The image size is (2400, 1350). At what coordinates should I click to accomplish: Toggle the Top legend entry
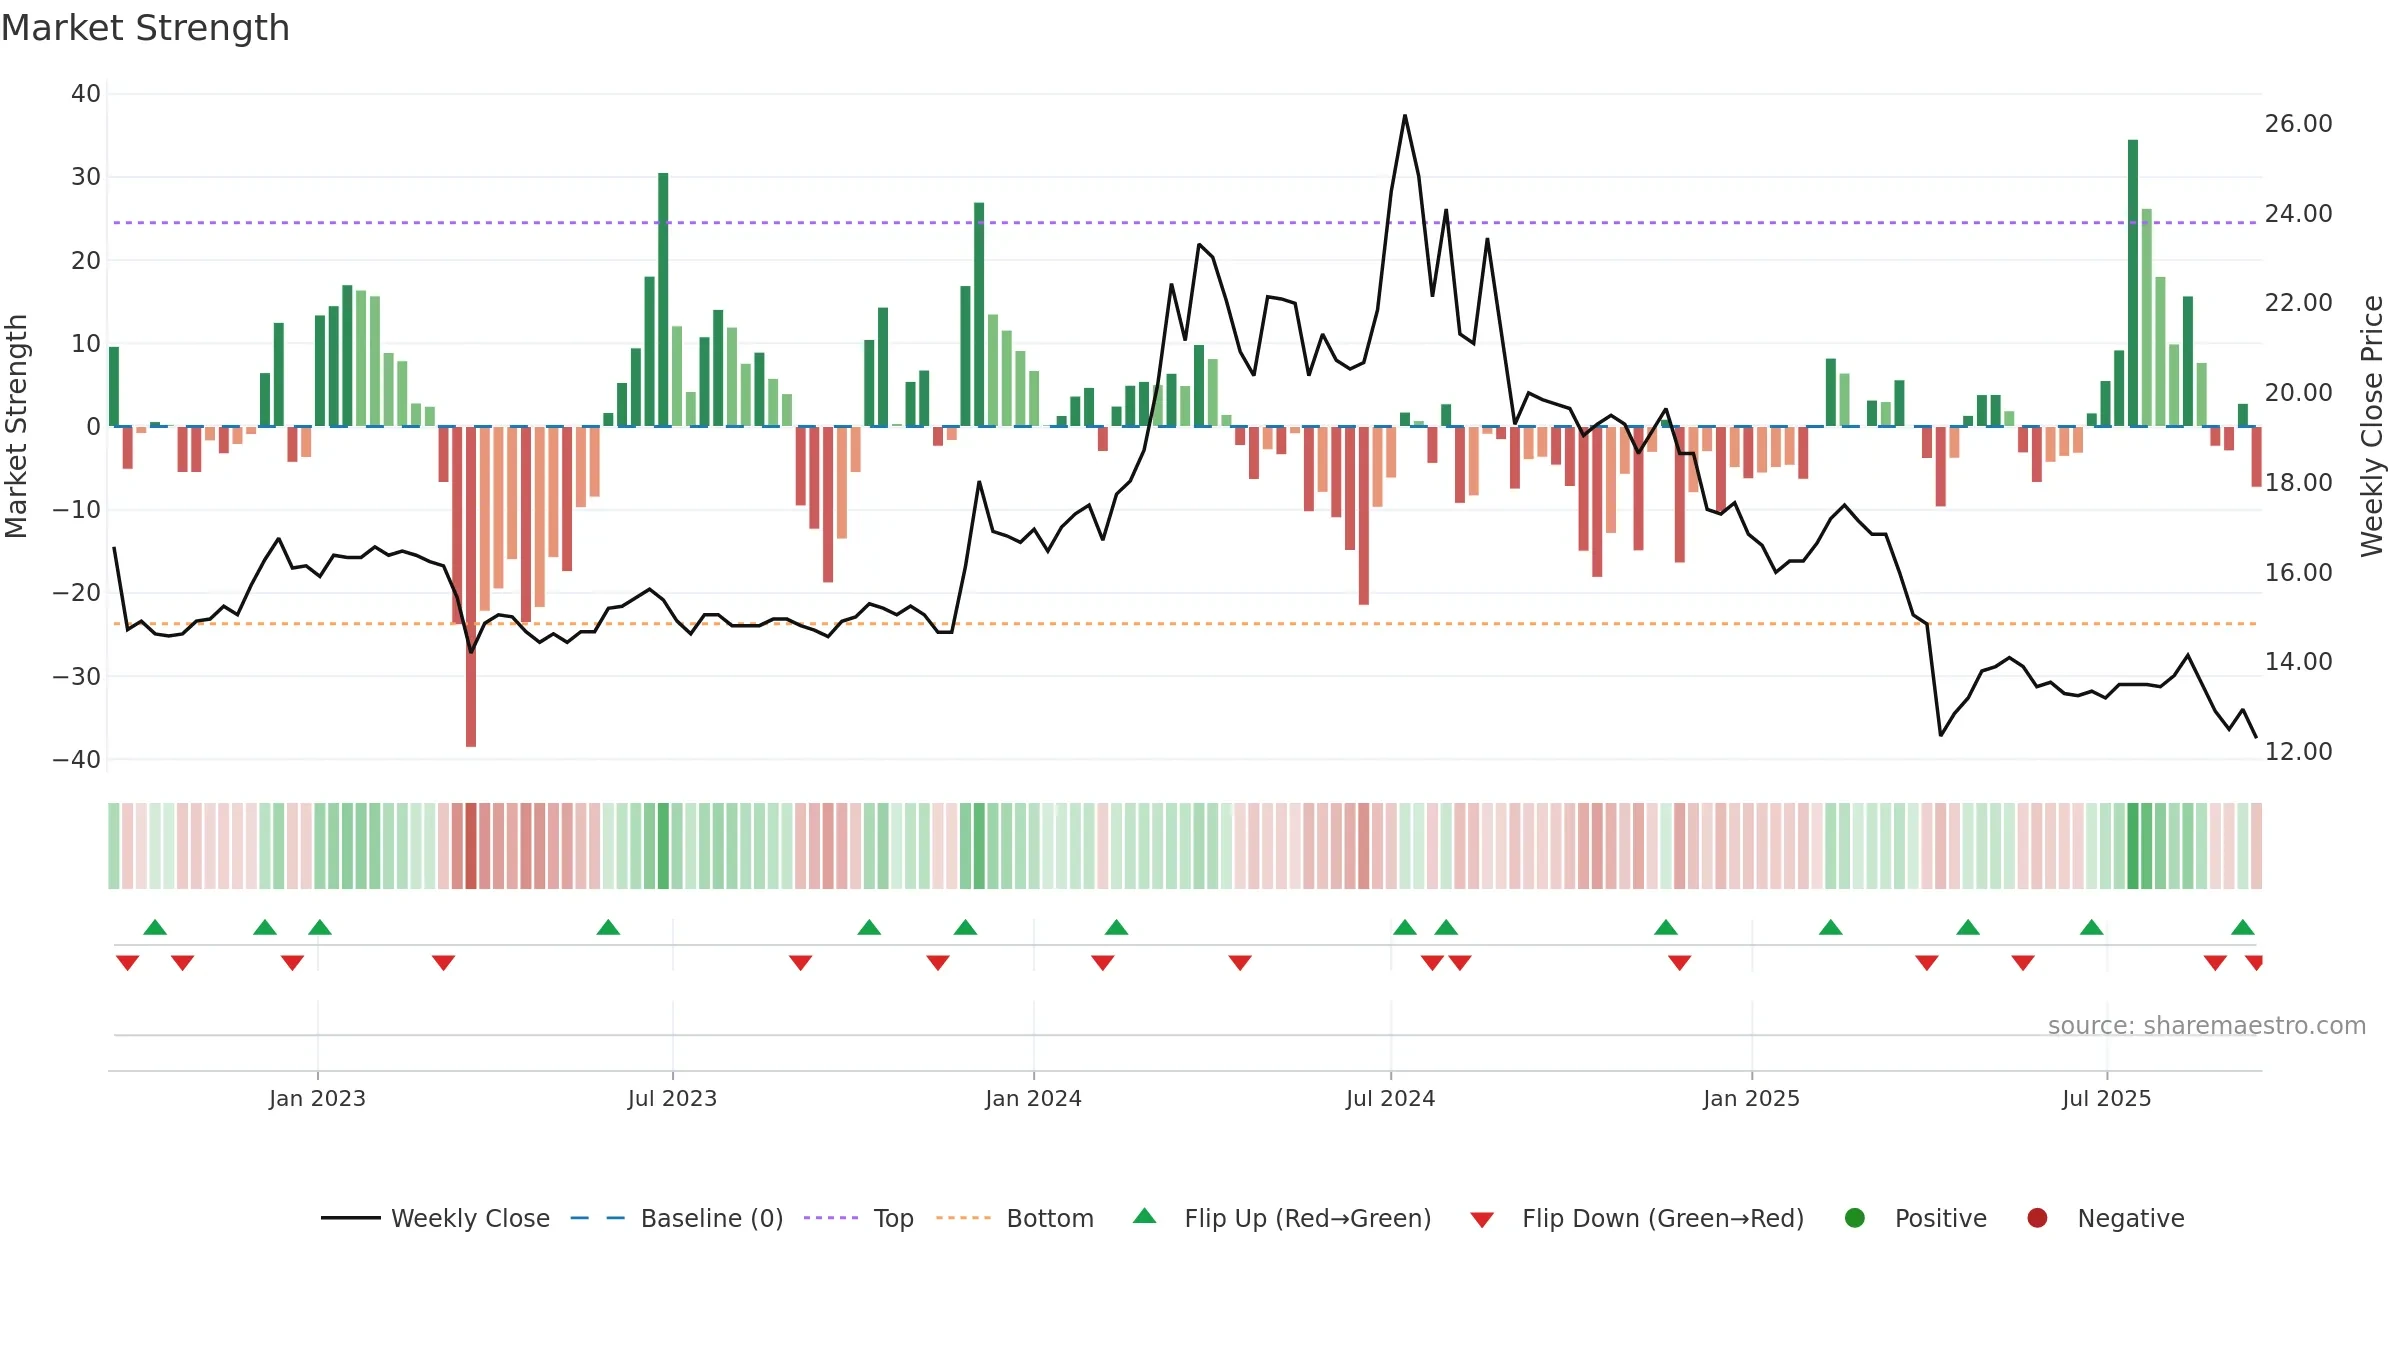point(859,1218)
